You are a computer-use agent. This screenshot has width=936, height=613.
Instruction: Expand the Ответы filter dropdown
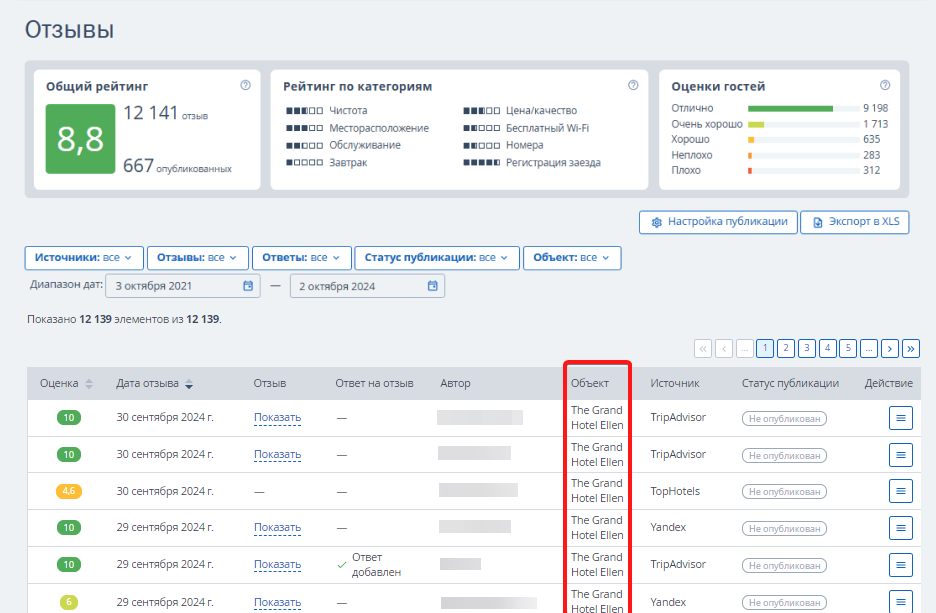pos(301,258)
